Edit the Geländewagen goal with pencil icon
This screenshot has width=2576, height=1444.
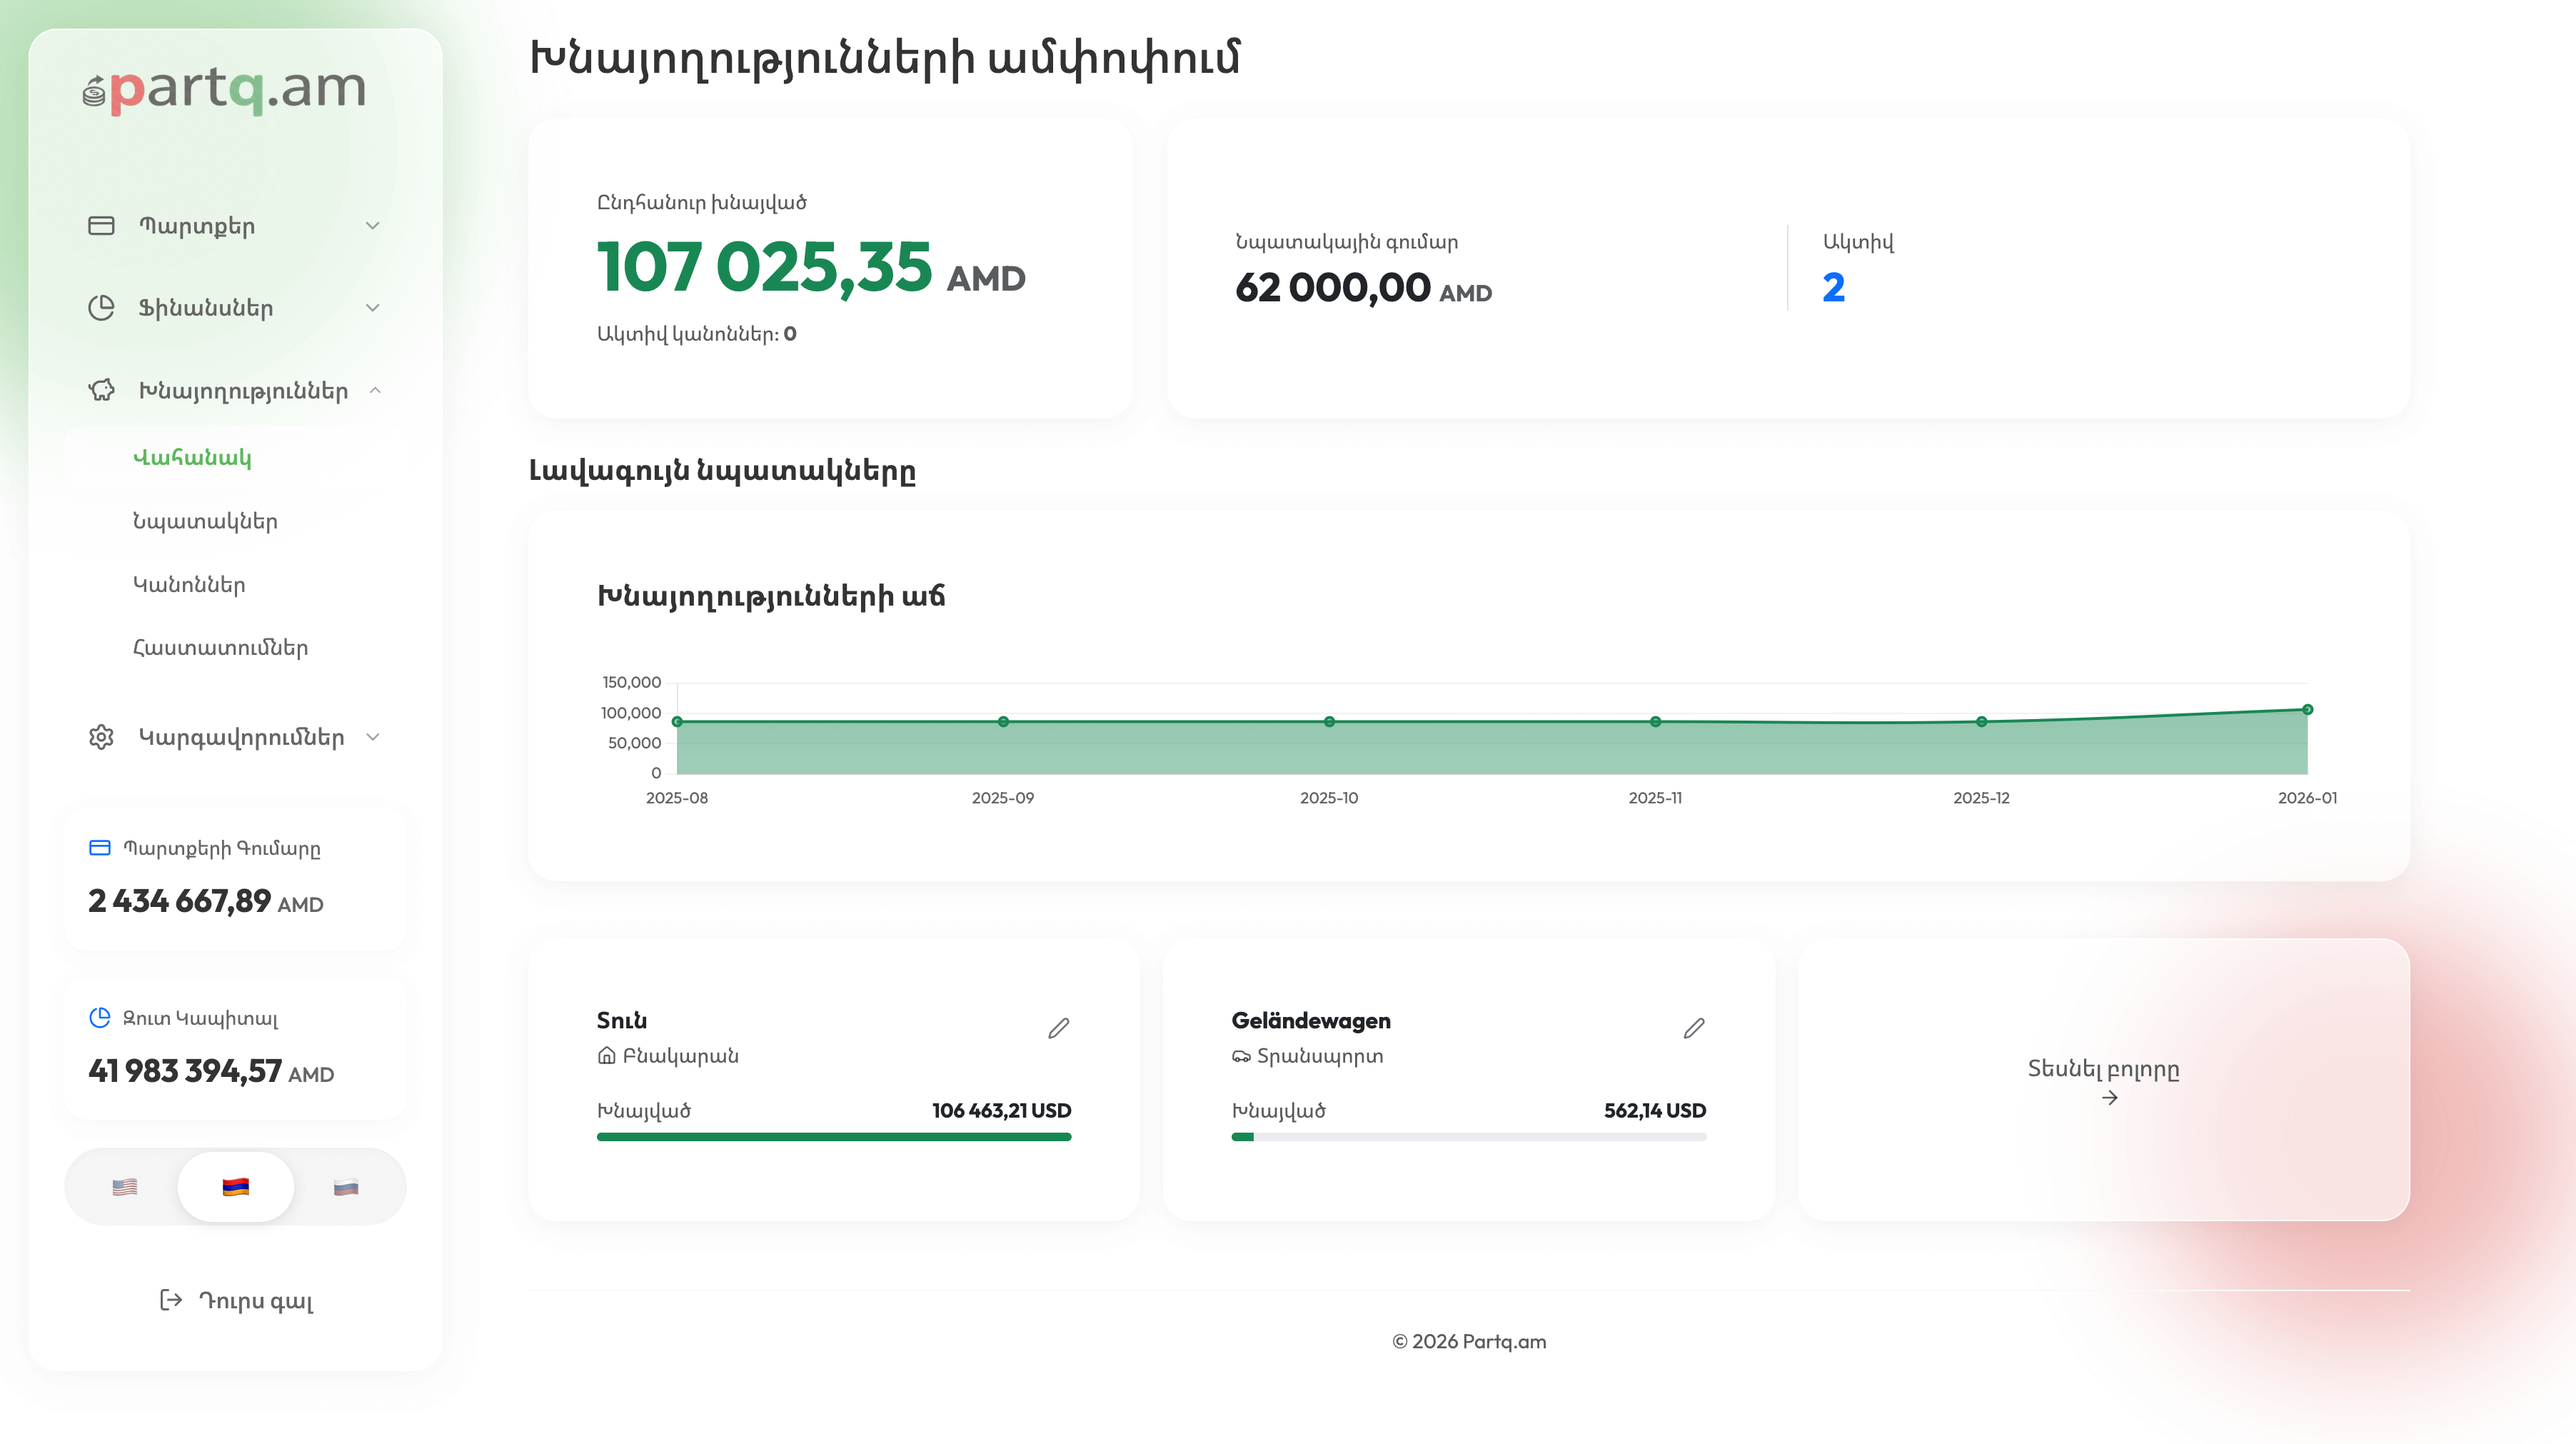1693,1028
